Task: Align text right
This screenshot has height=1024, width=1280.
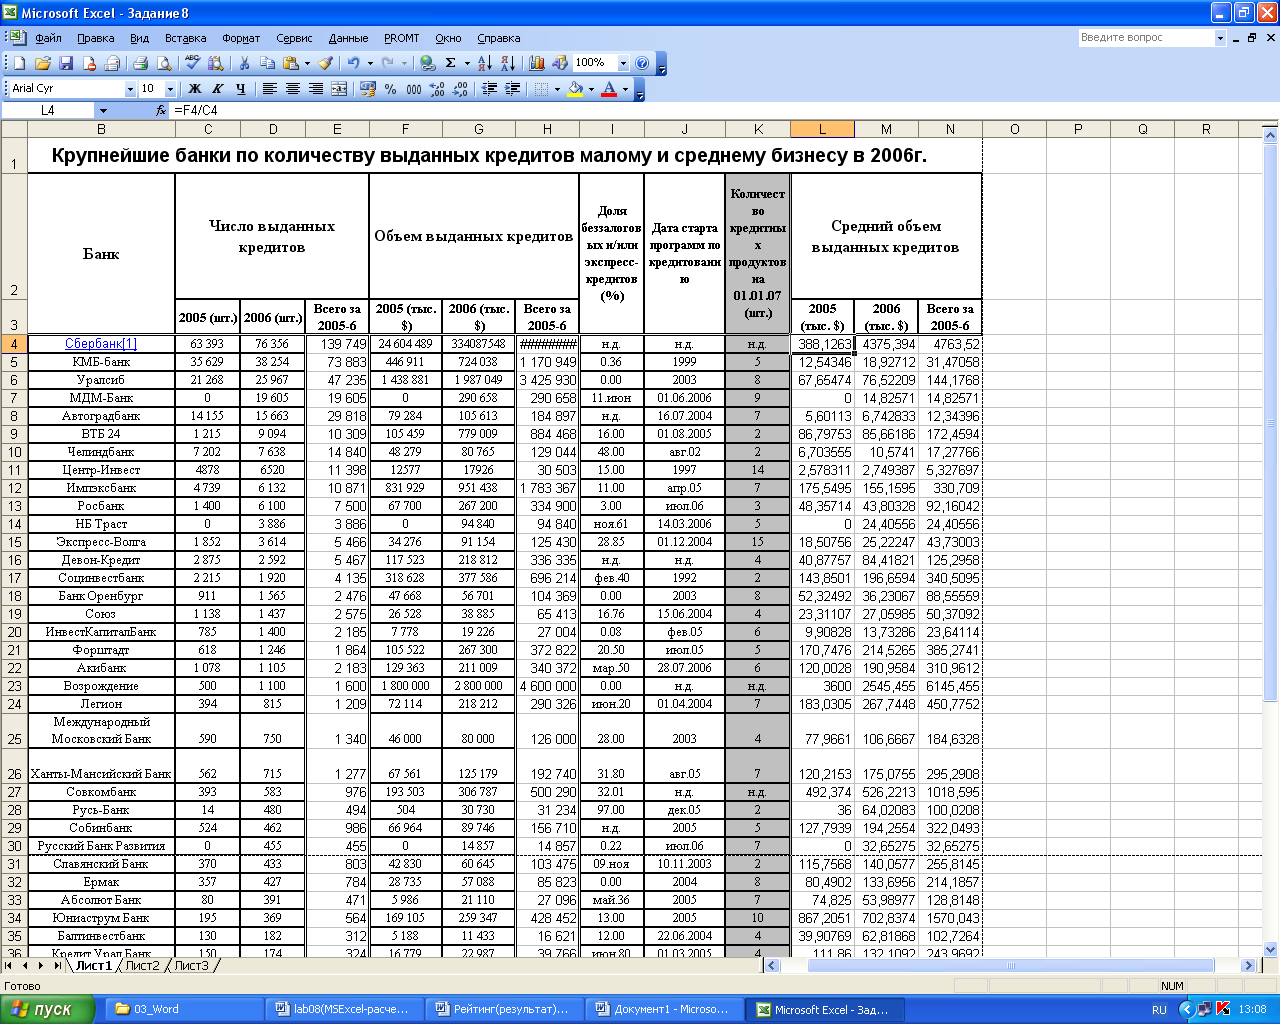Action: pos(316,89)
